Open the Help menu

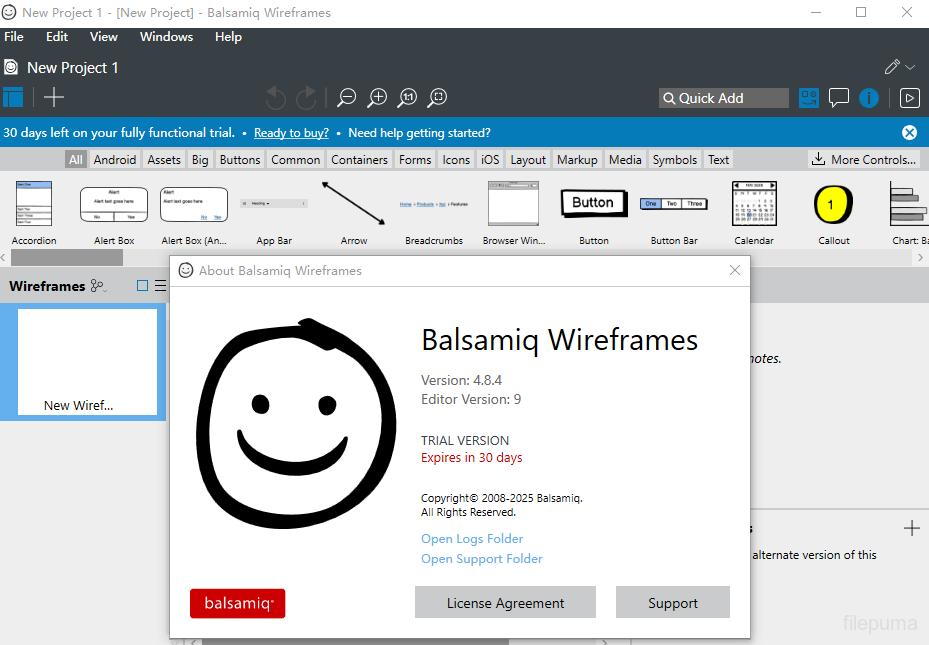(228, 37)
